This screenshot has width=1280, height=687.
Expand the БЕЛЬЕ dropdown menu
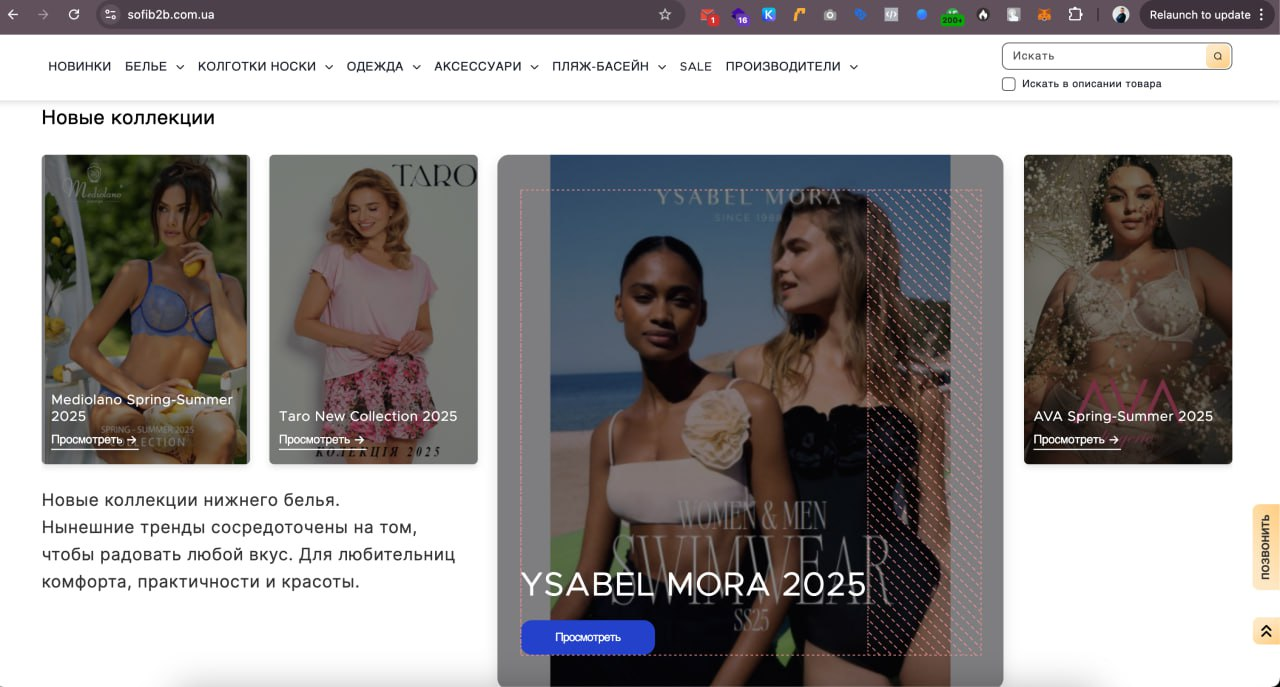coord(154,67)
